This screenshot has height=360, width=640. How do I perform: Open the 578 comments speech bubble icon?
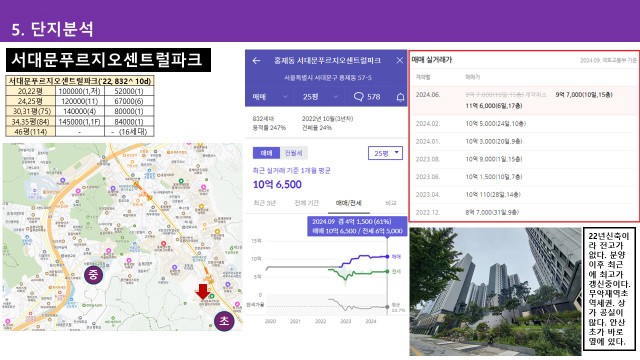pos(358,97)
